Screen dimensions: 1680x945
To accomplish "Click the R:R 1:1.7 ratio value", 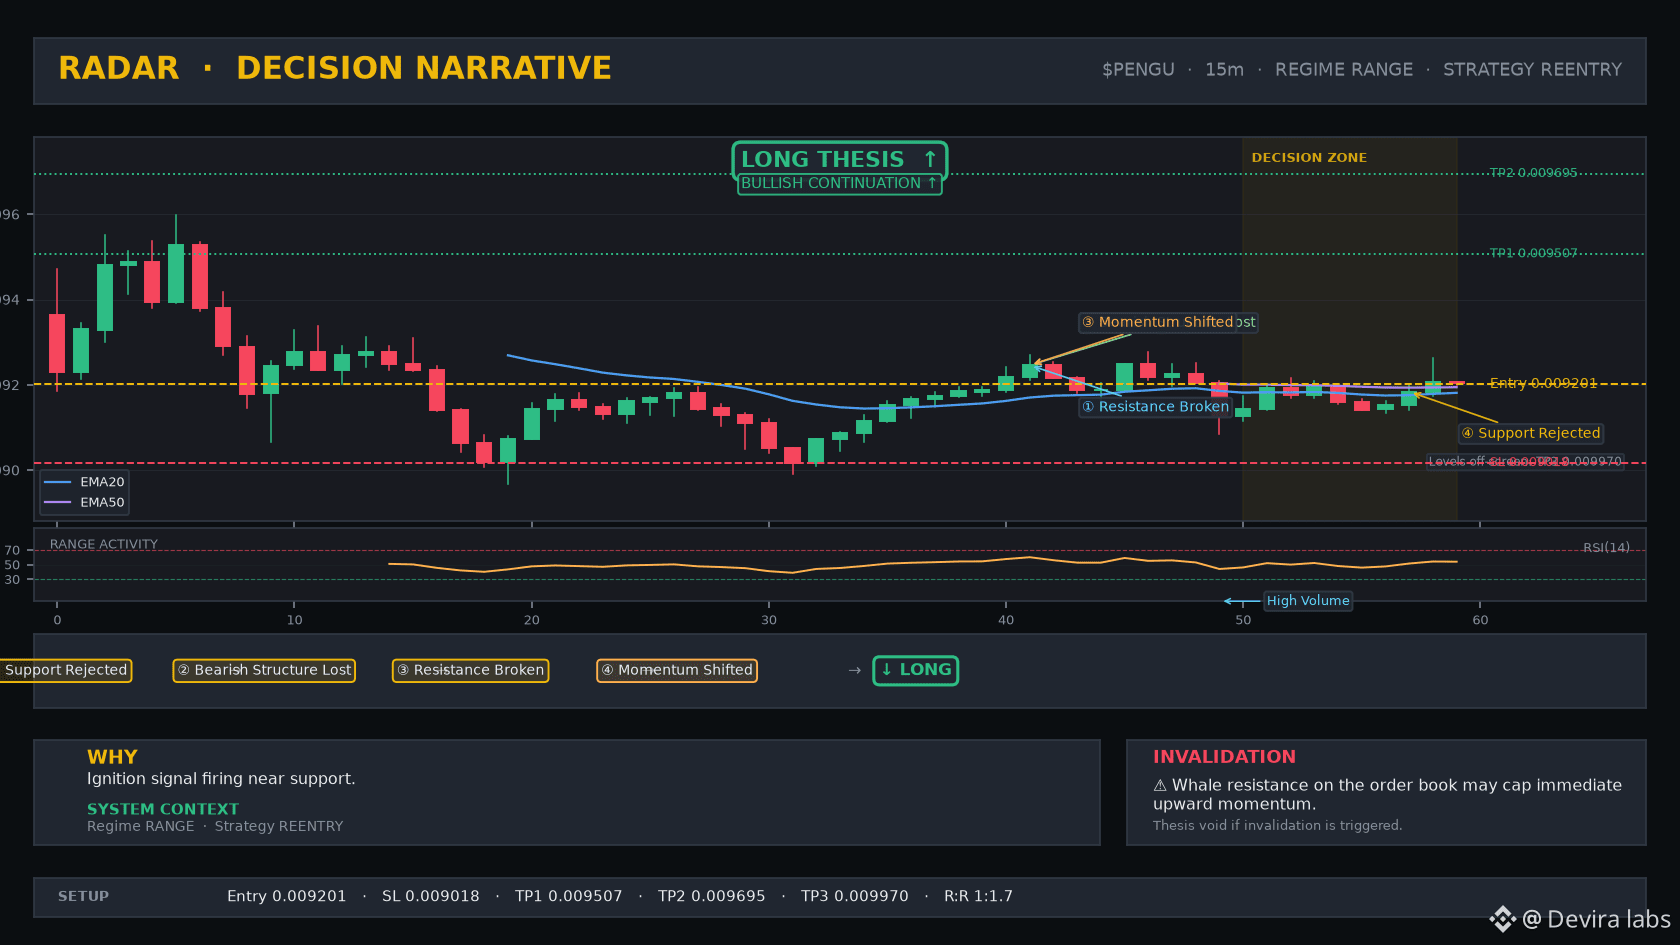I will pos(978,896).
